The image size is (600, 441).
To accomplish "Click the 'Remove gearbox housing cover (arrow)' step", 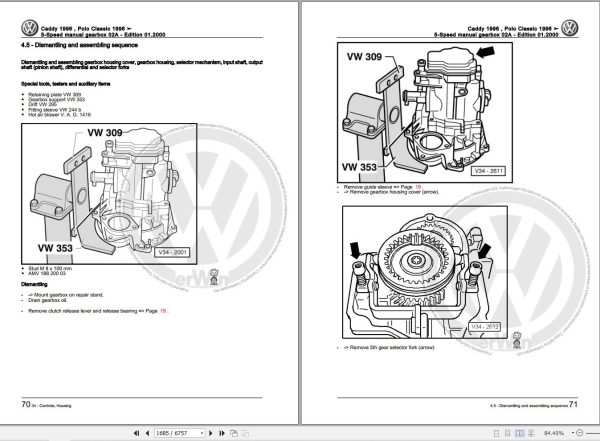I will (391, 192).
